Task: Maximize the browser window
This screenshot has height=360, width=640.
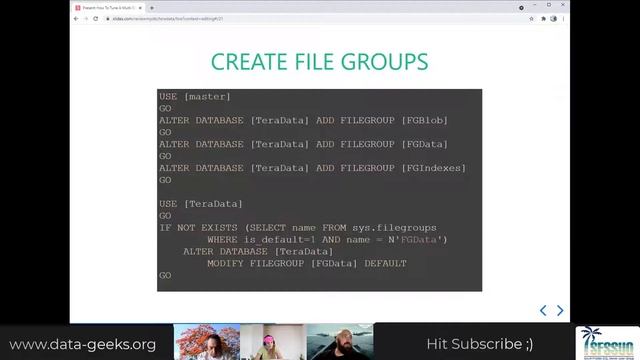Action: (x=549, y=5)
